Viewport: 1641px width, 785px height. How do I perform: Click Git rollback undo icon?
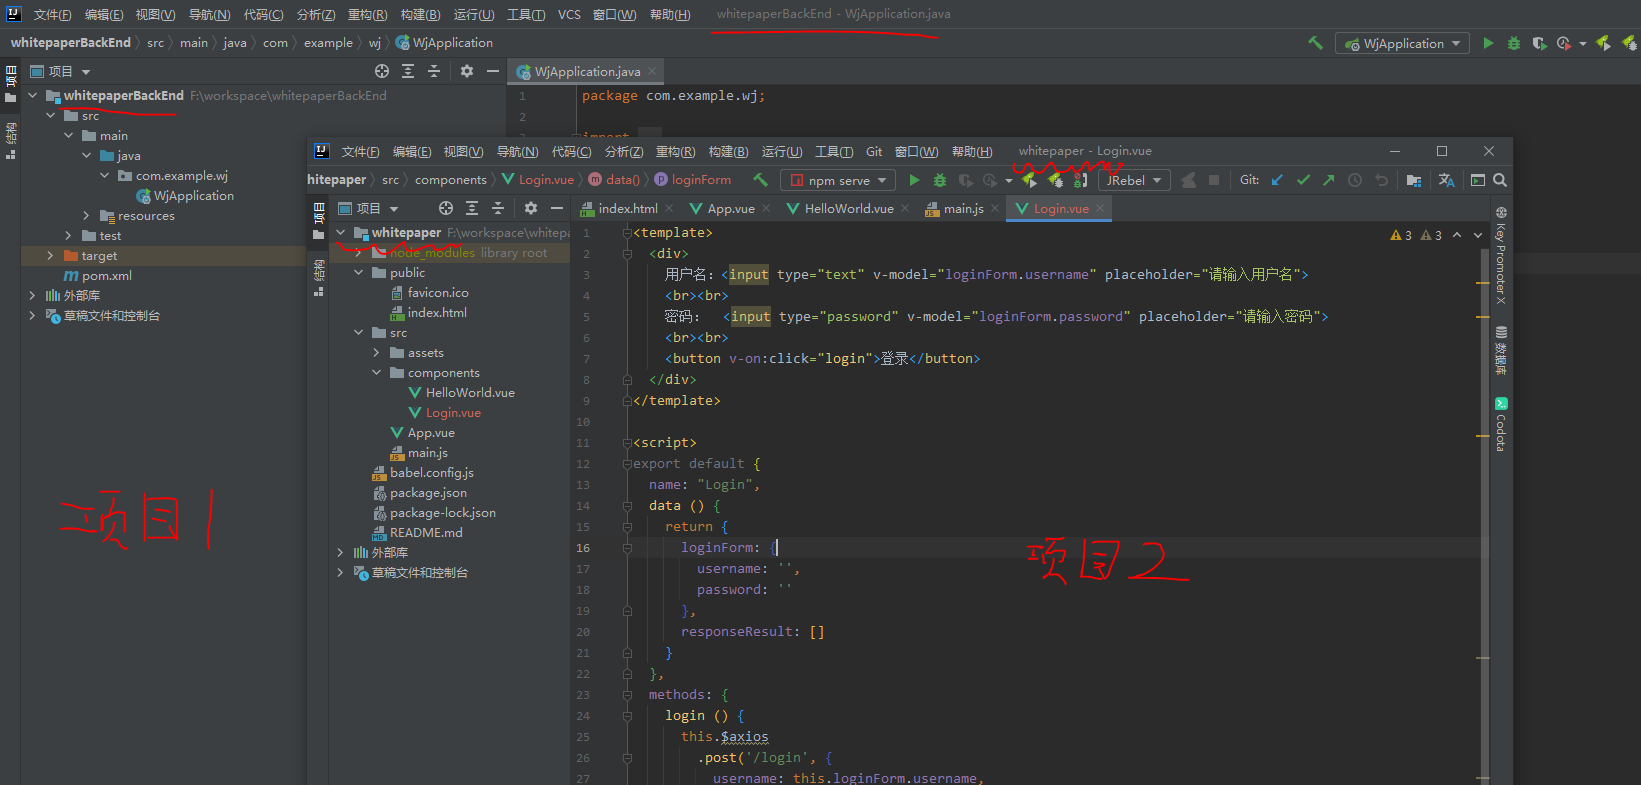[x=1381, y=180]
